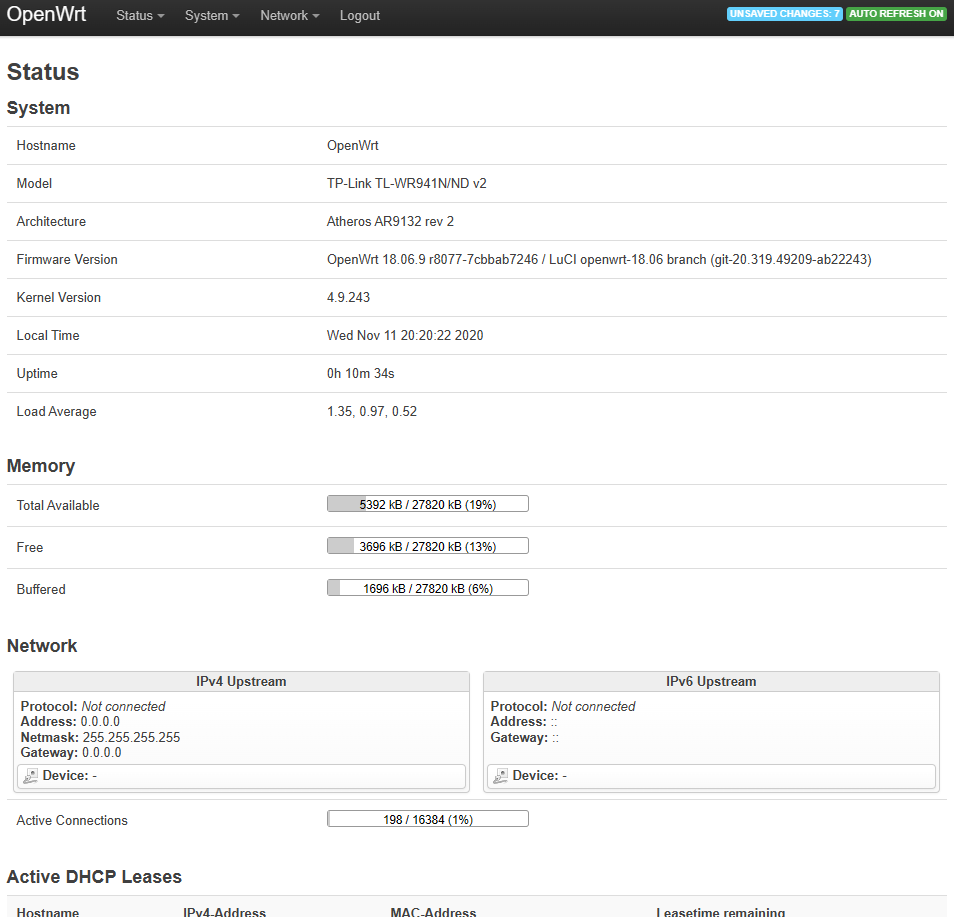Click the Active Connections progress bar
954x917 pixels.
[427, 818]
